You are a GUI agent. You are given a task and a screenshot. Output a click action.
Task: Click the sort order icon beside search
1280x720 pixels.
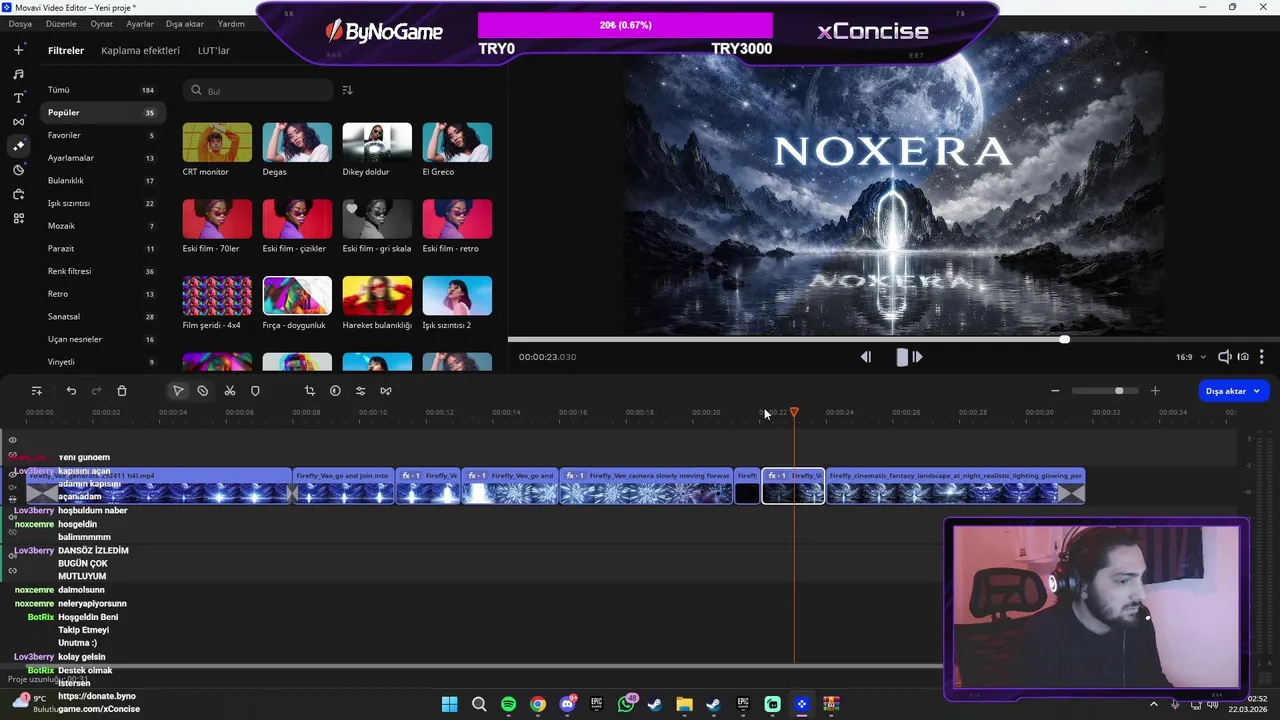point(347,90)
